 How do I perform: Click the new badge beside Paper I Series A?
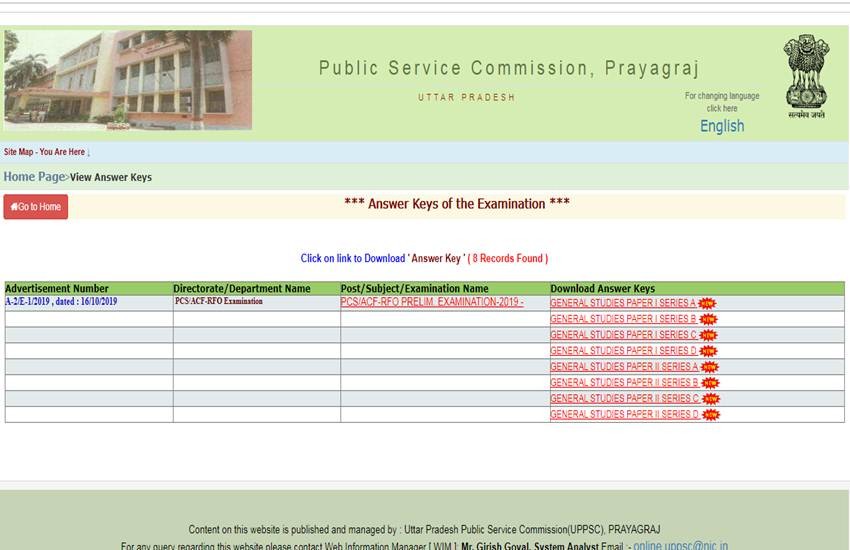point(708,303)
